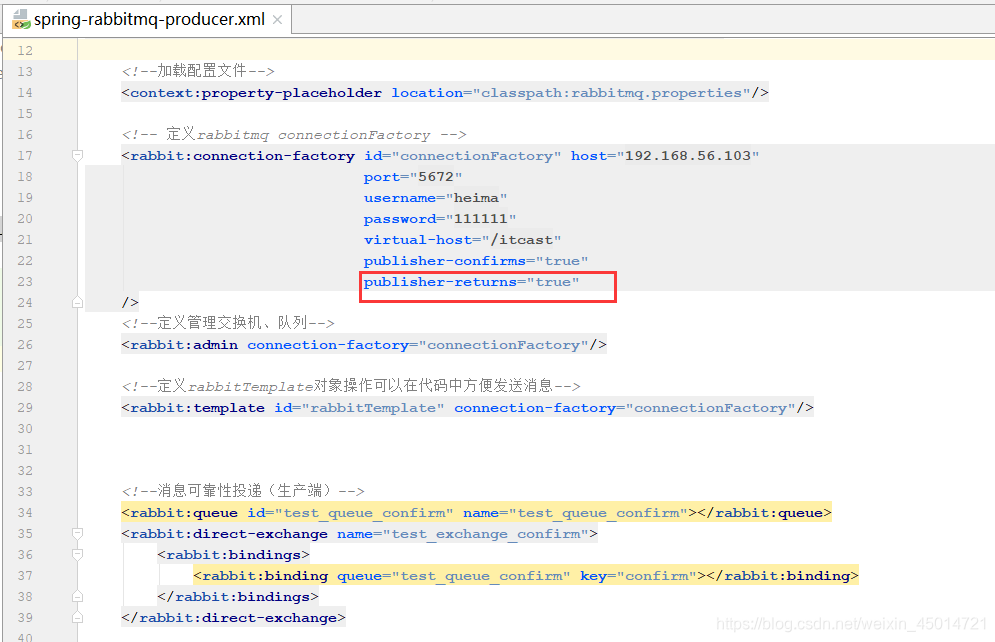Click the host value 192.168.56.103
This screenshot has width=995, height=642.
[x=688, y=155]
